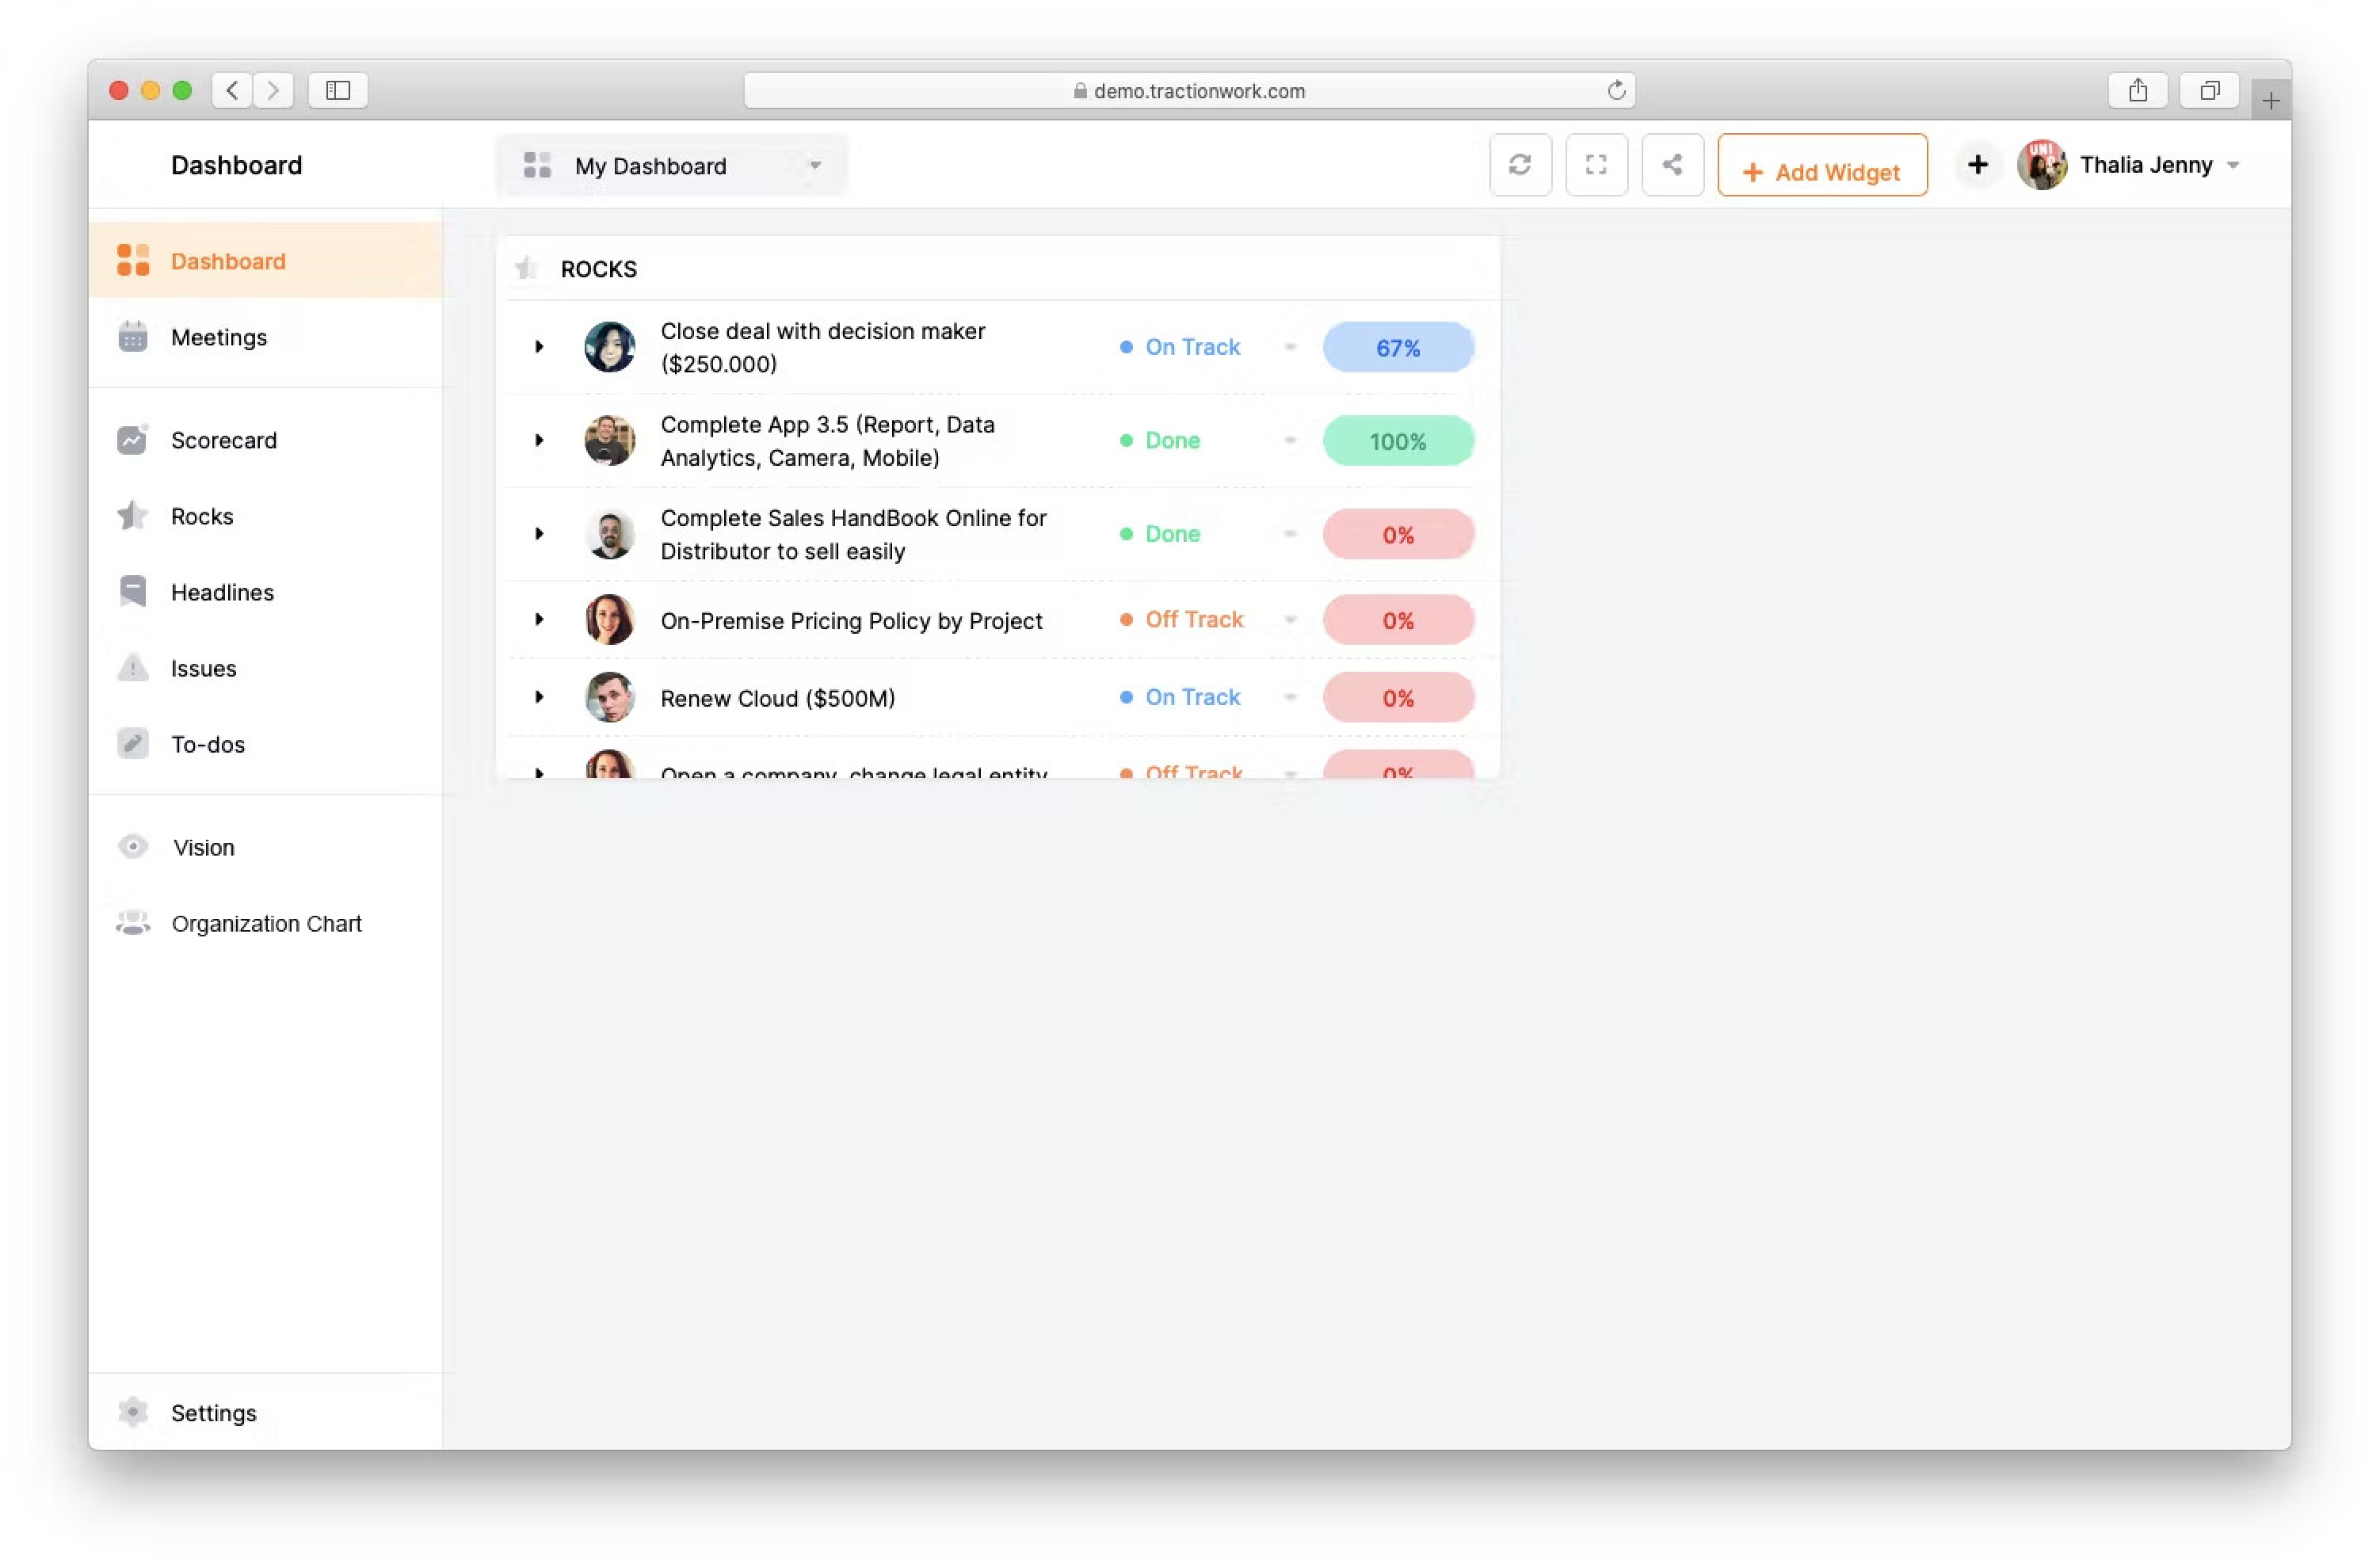The image size is (2380, 1567).
Task: Go to Issues warning icon
Action: [x=132, y=668]
